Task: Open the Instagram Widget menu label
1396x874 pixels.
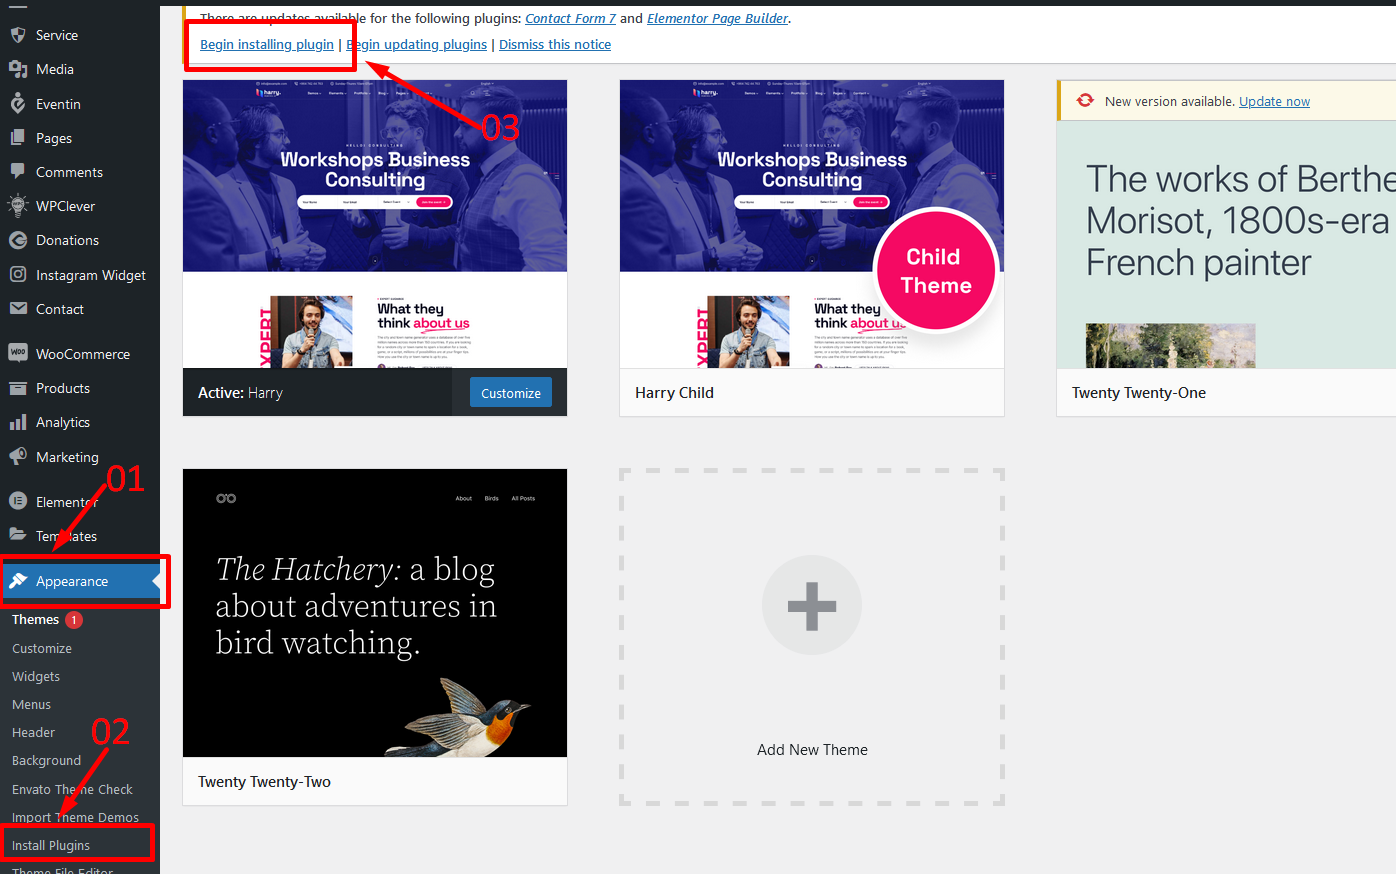Action: click(91, 275)
